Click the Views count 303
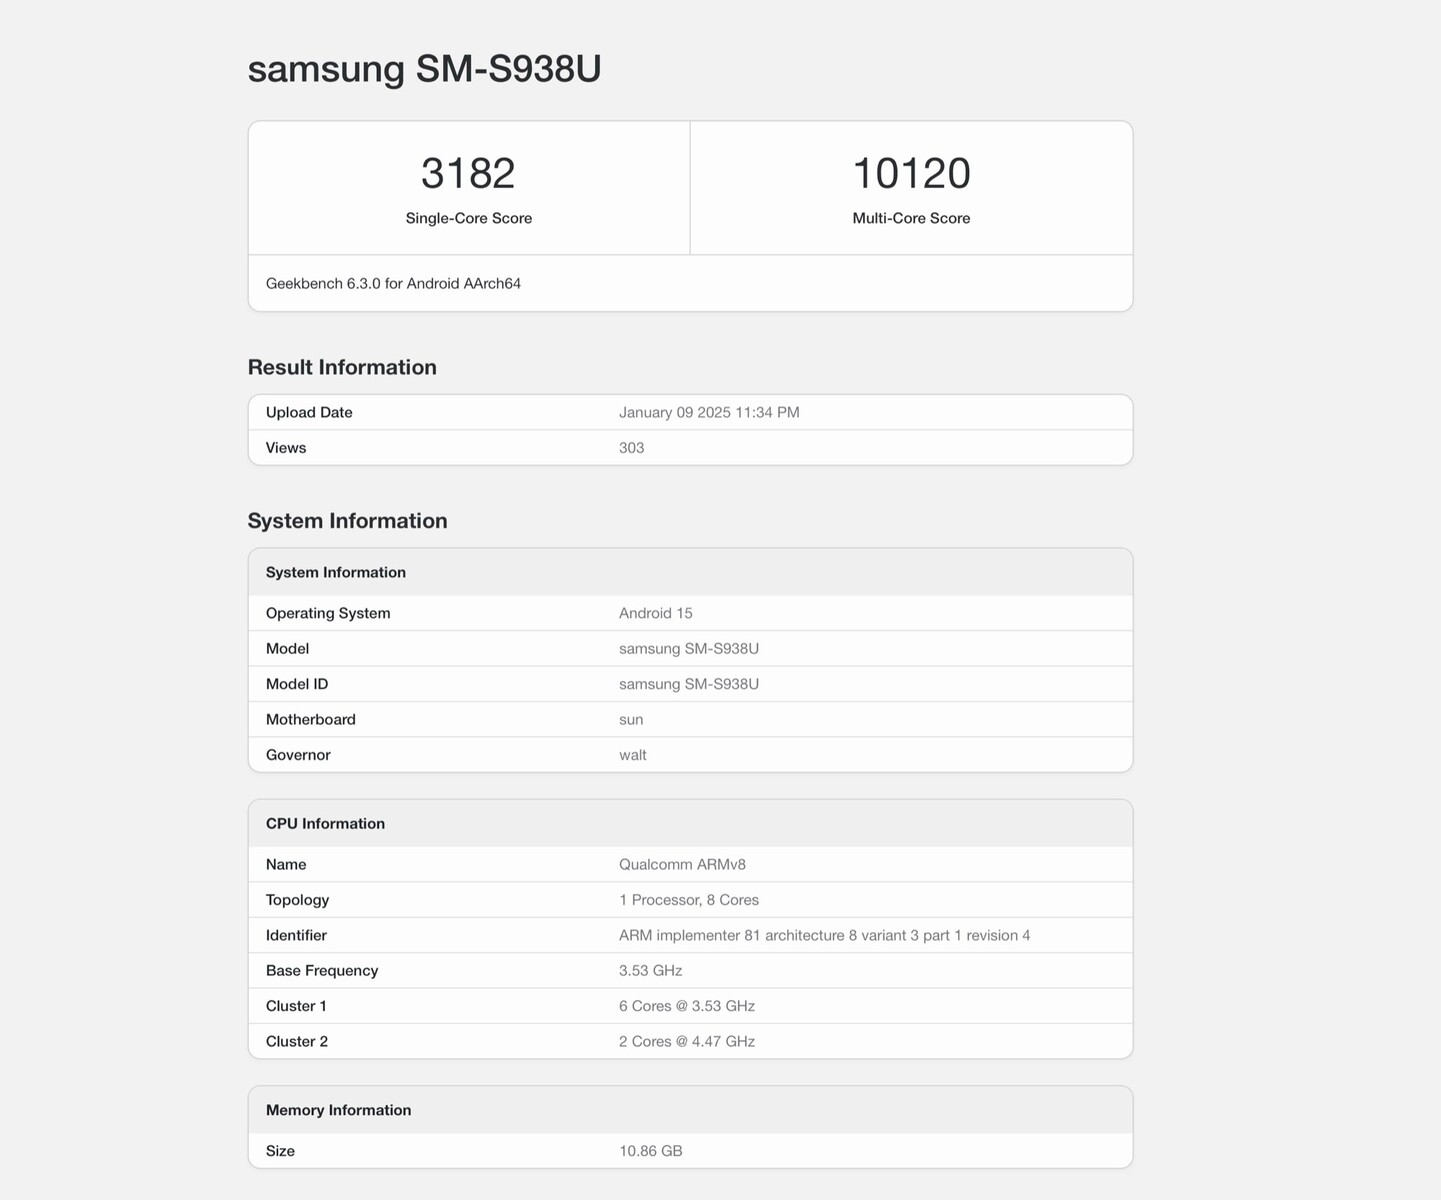 [x=631, y=448]
